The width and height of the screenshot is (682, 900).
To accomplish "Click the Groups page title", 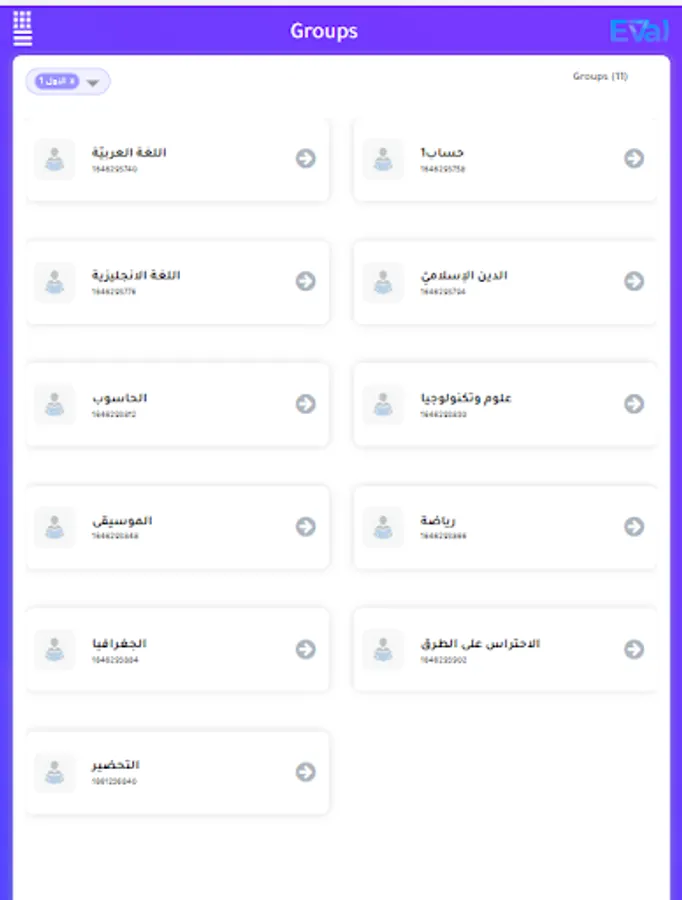I will tap(324, 31).
